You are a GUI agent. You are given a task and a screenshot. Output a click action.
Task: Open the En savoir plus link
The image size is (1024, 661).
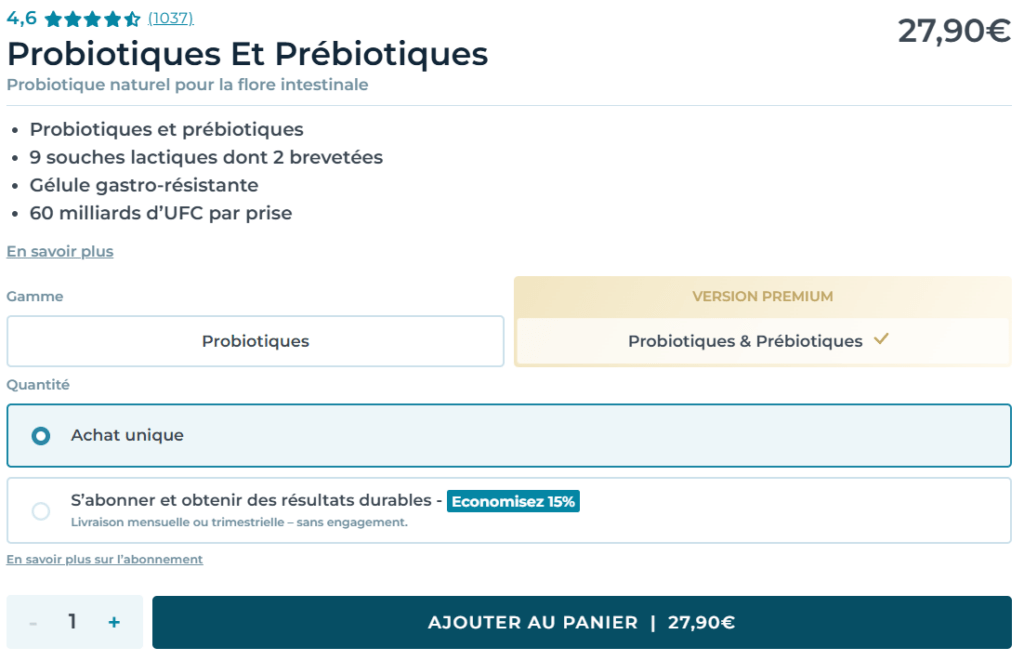coord(59,251)
